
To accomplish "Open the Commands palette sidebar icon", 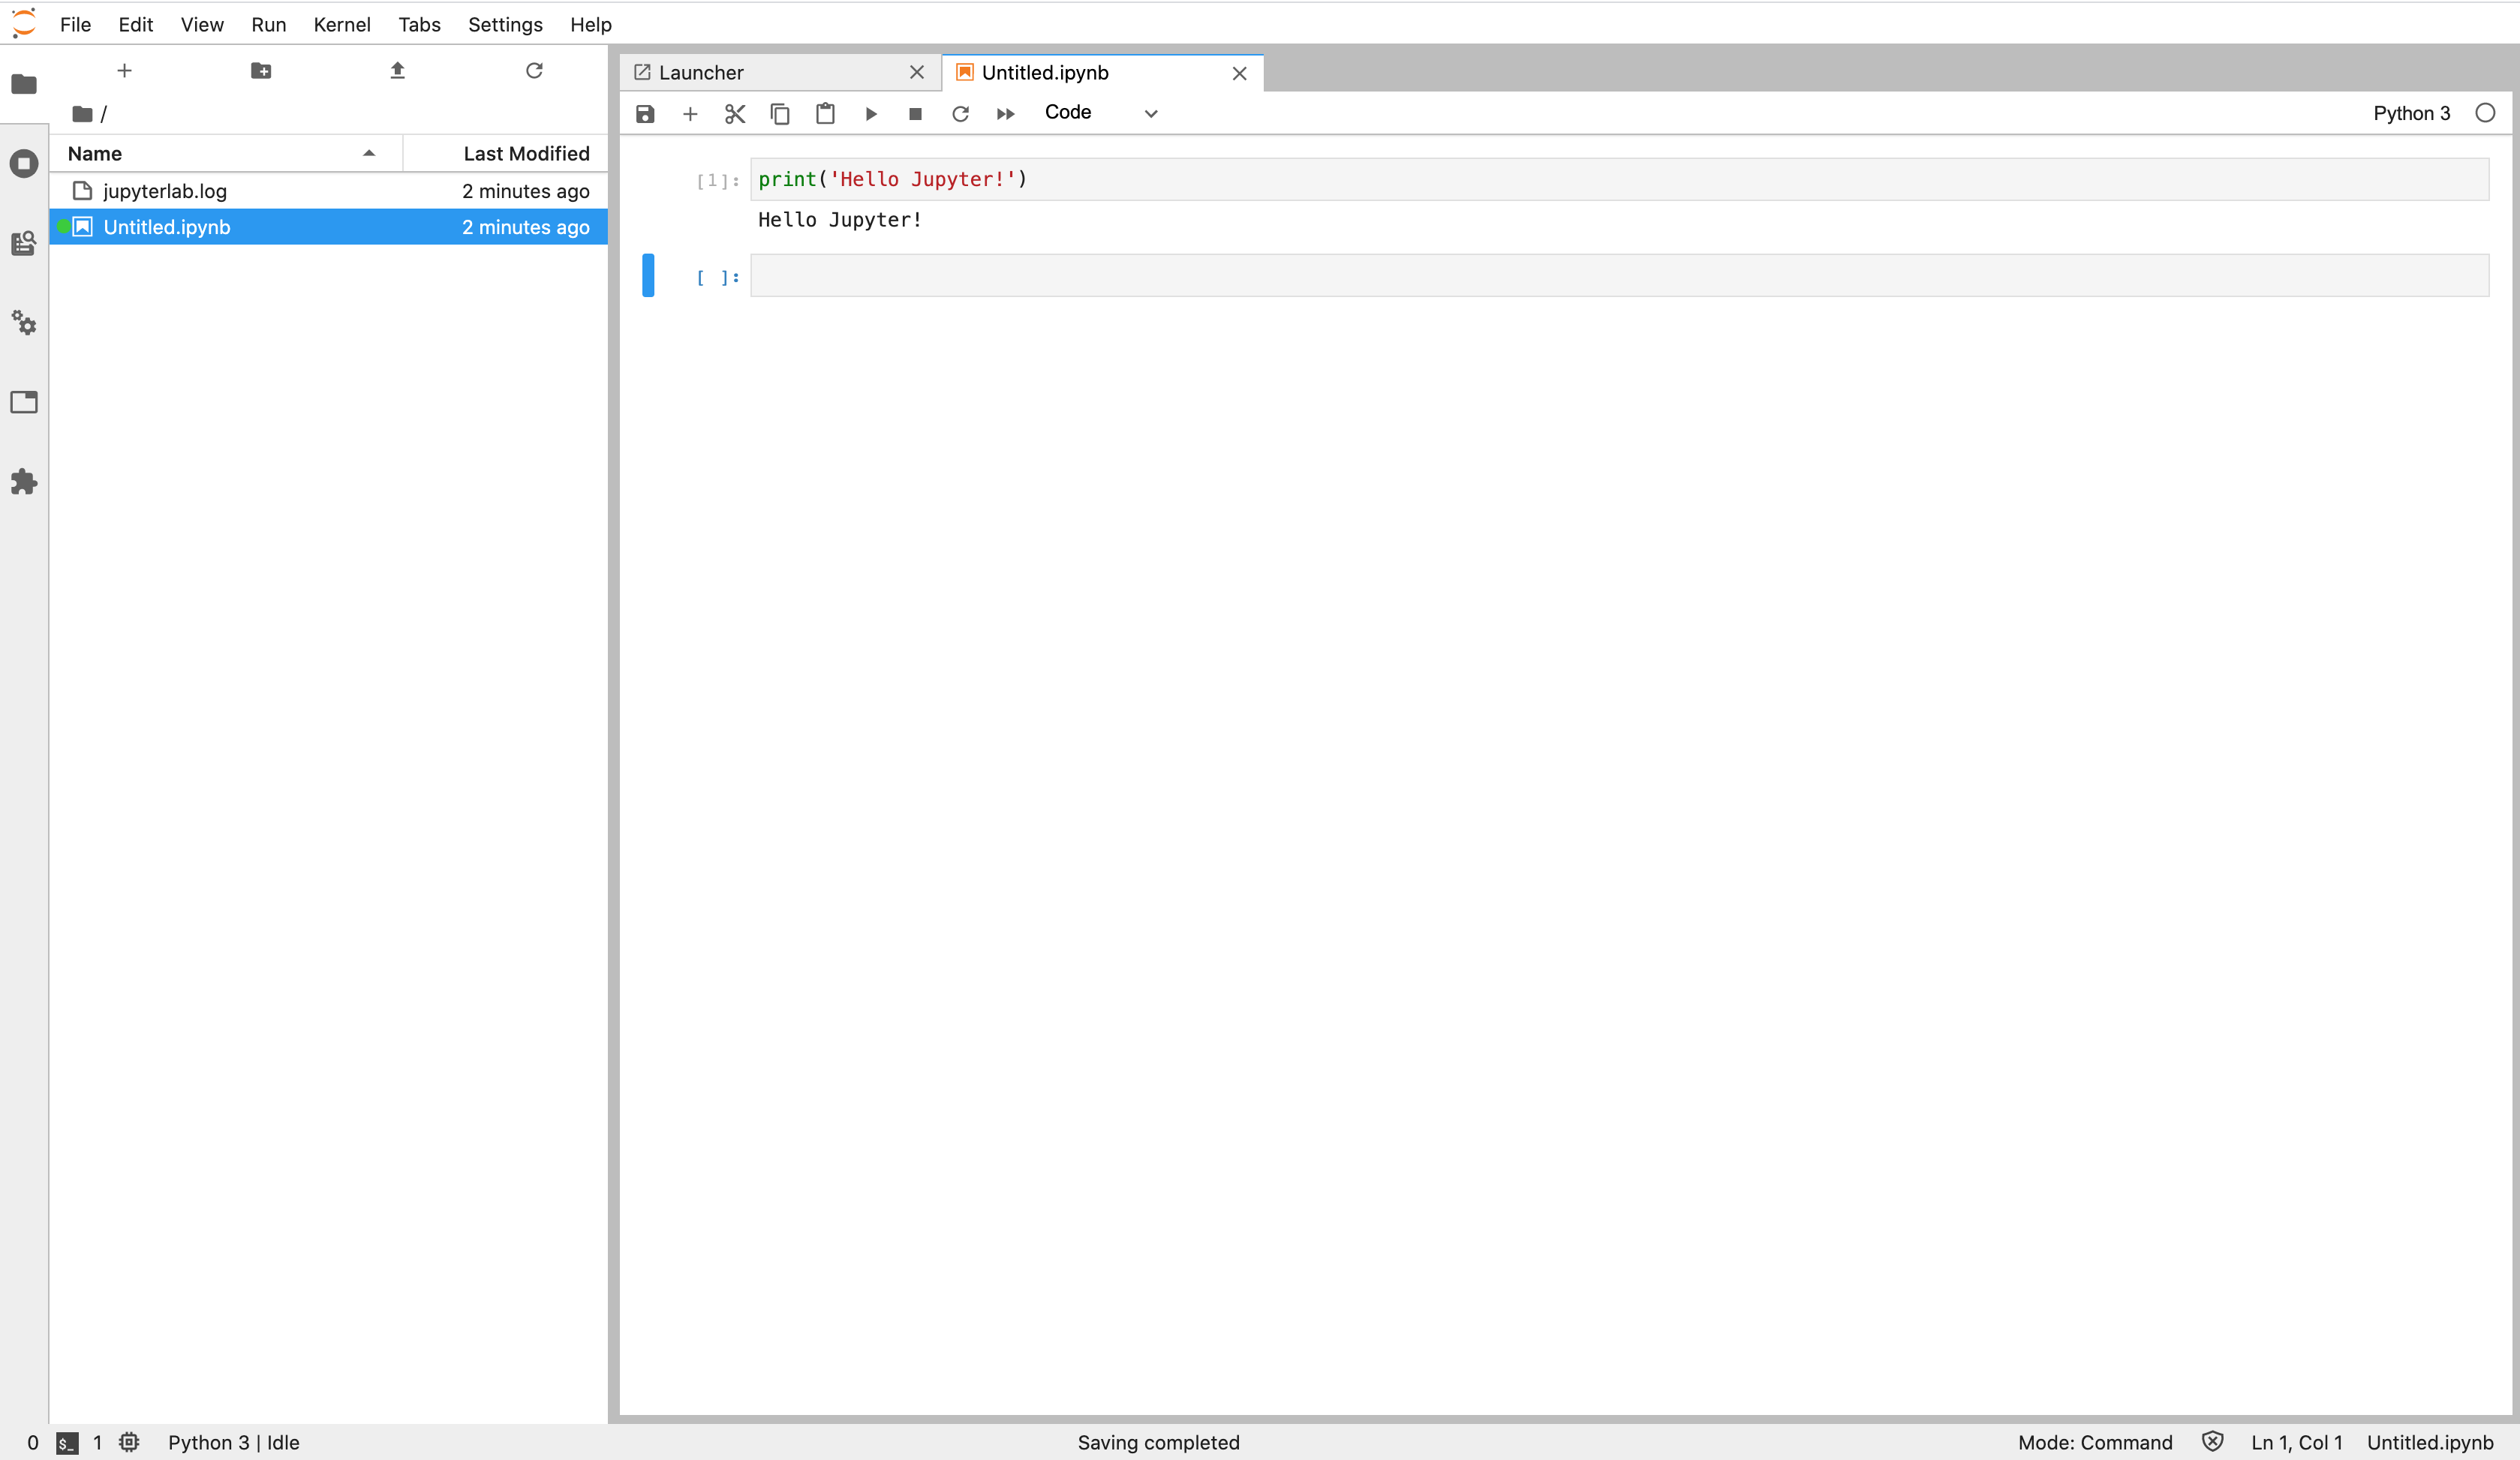I will (24, 243).
